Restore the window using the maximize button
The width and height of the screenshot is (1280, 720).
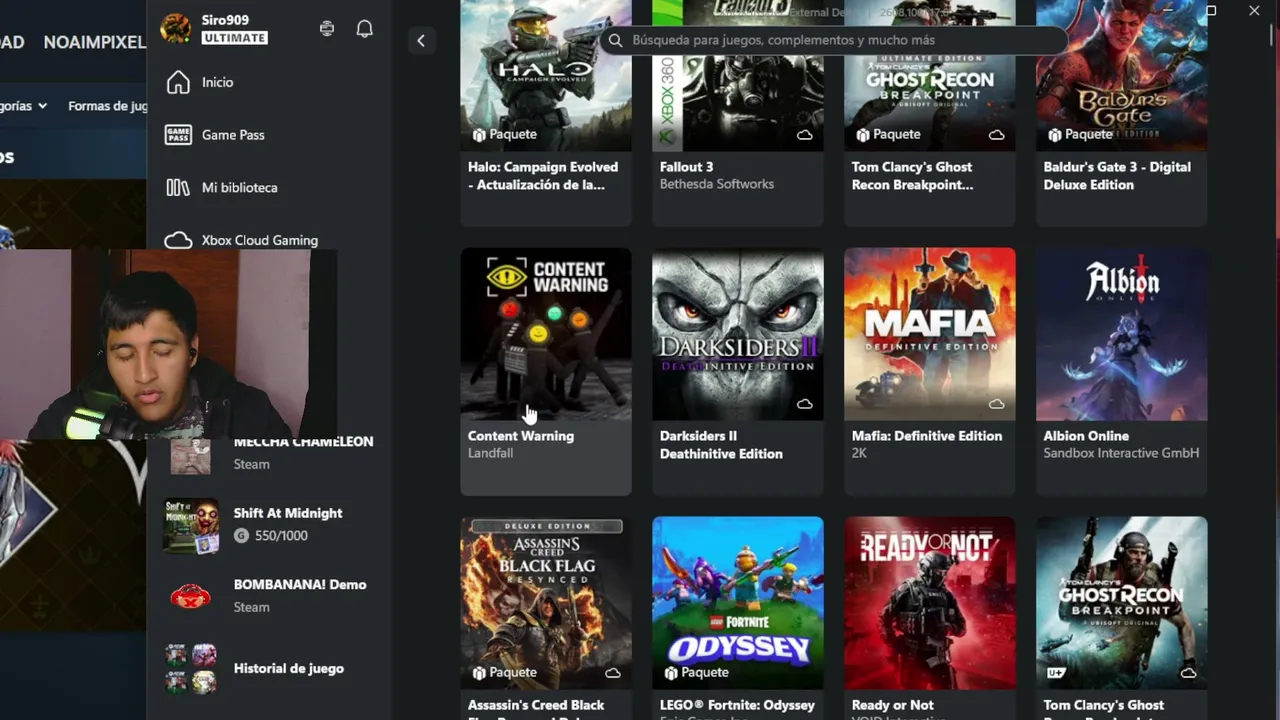click(x=1211, y=11)
